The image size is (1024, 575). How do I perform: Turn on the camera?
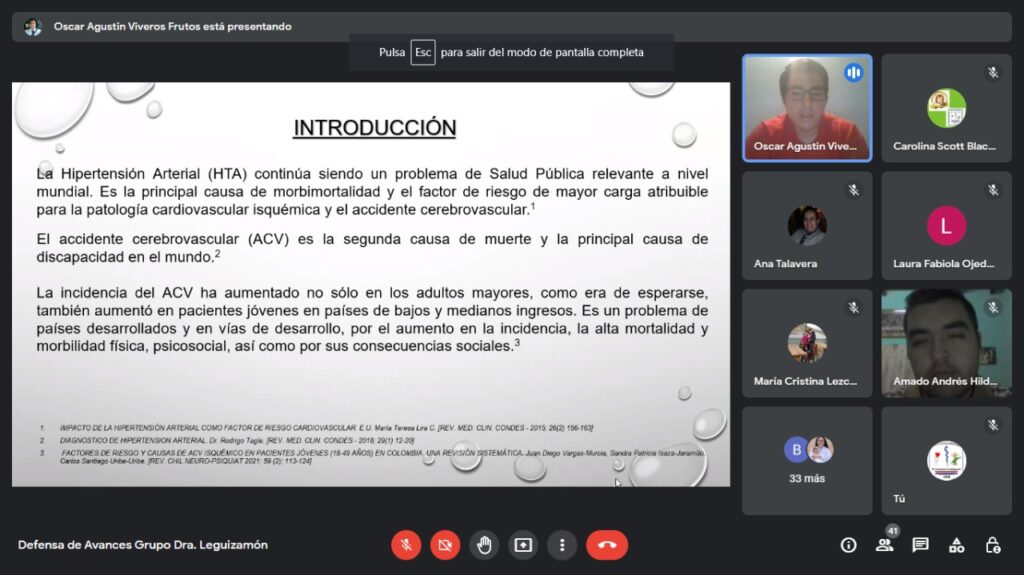[445, 545]
